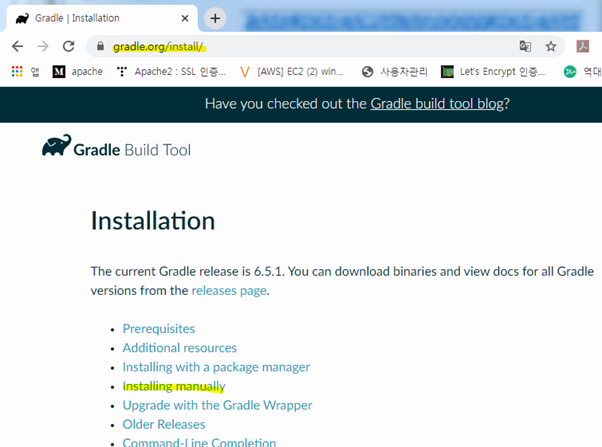This screenshot has height=447, width=602.
Task: Jump to Older Releases
Action: [164, 424]
